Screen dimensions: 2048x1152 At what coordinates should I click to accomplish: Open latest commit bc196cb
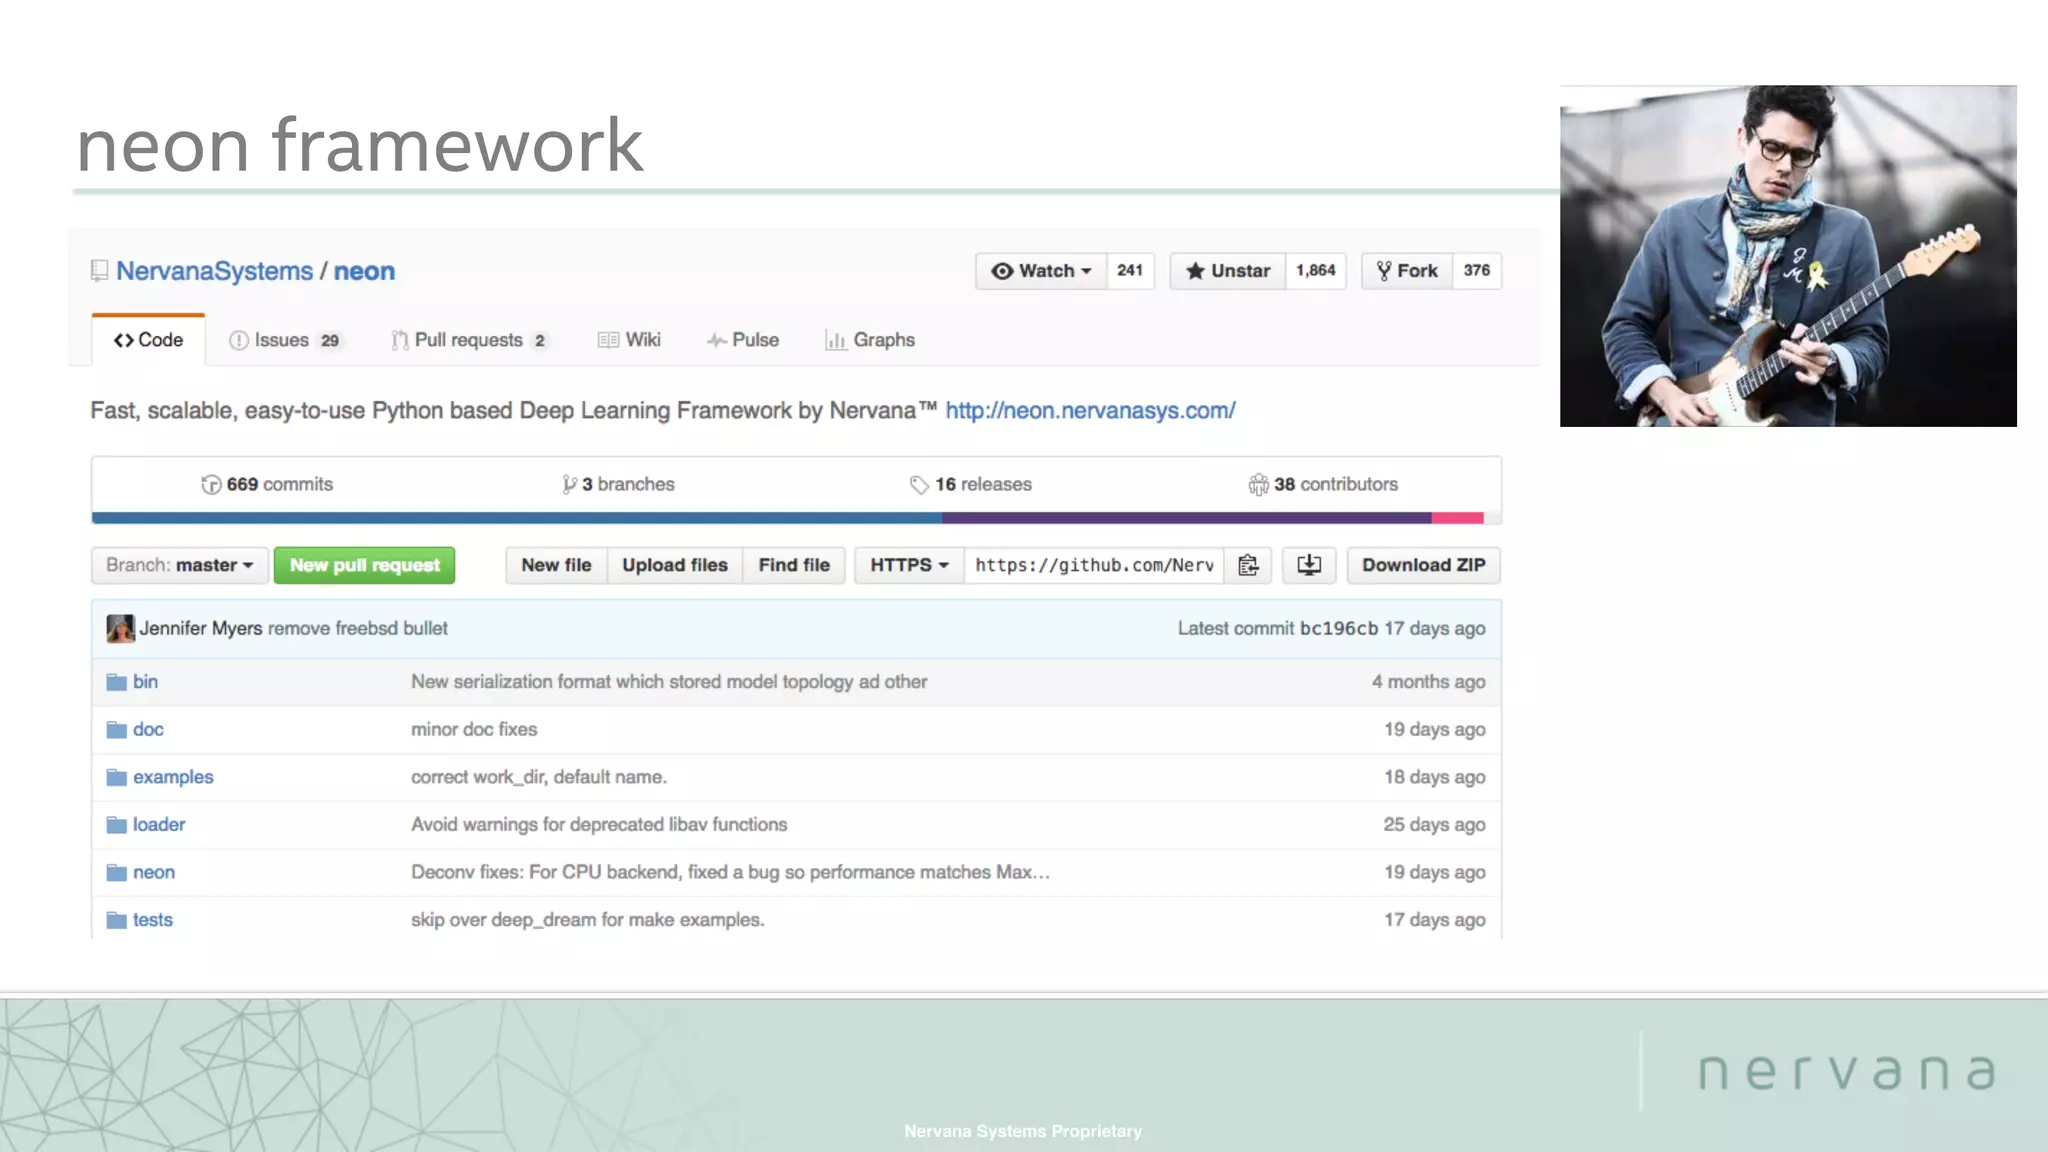tap(1338, 628)
